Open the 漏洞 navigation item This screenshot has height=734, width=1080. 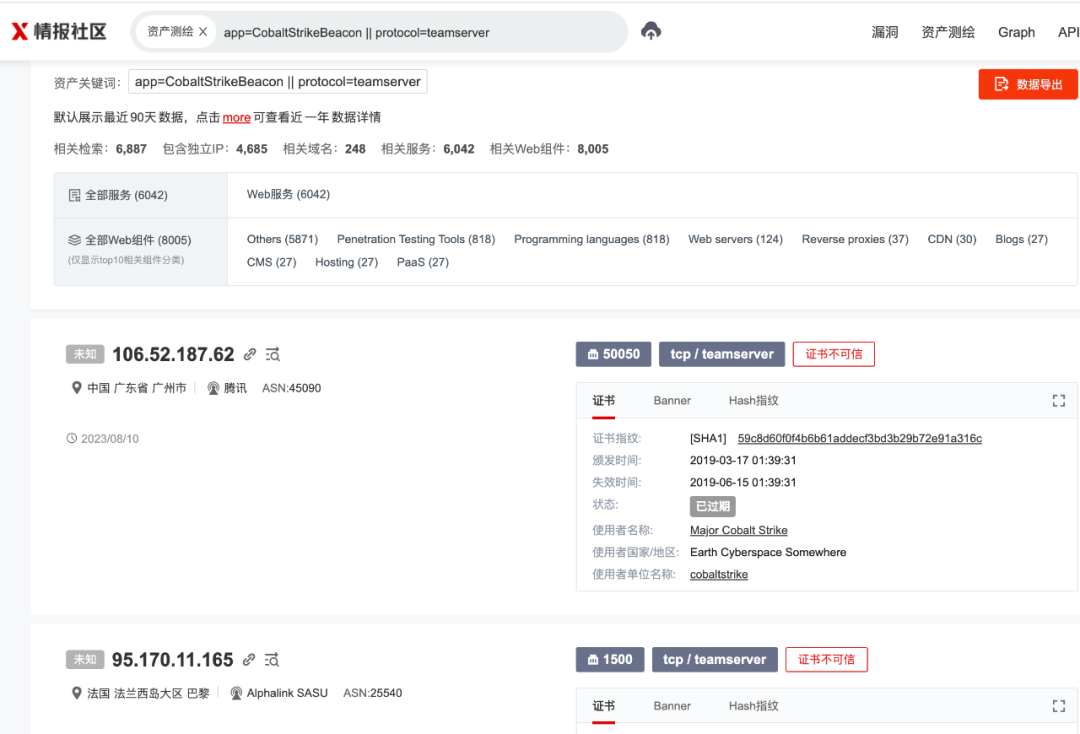(x=884, y=32)
